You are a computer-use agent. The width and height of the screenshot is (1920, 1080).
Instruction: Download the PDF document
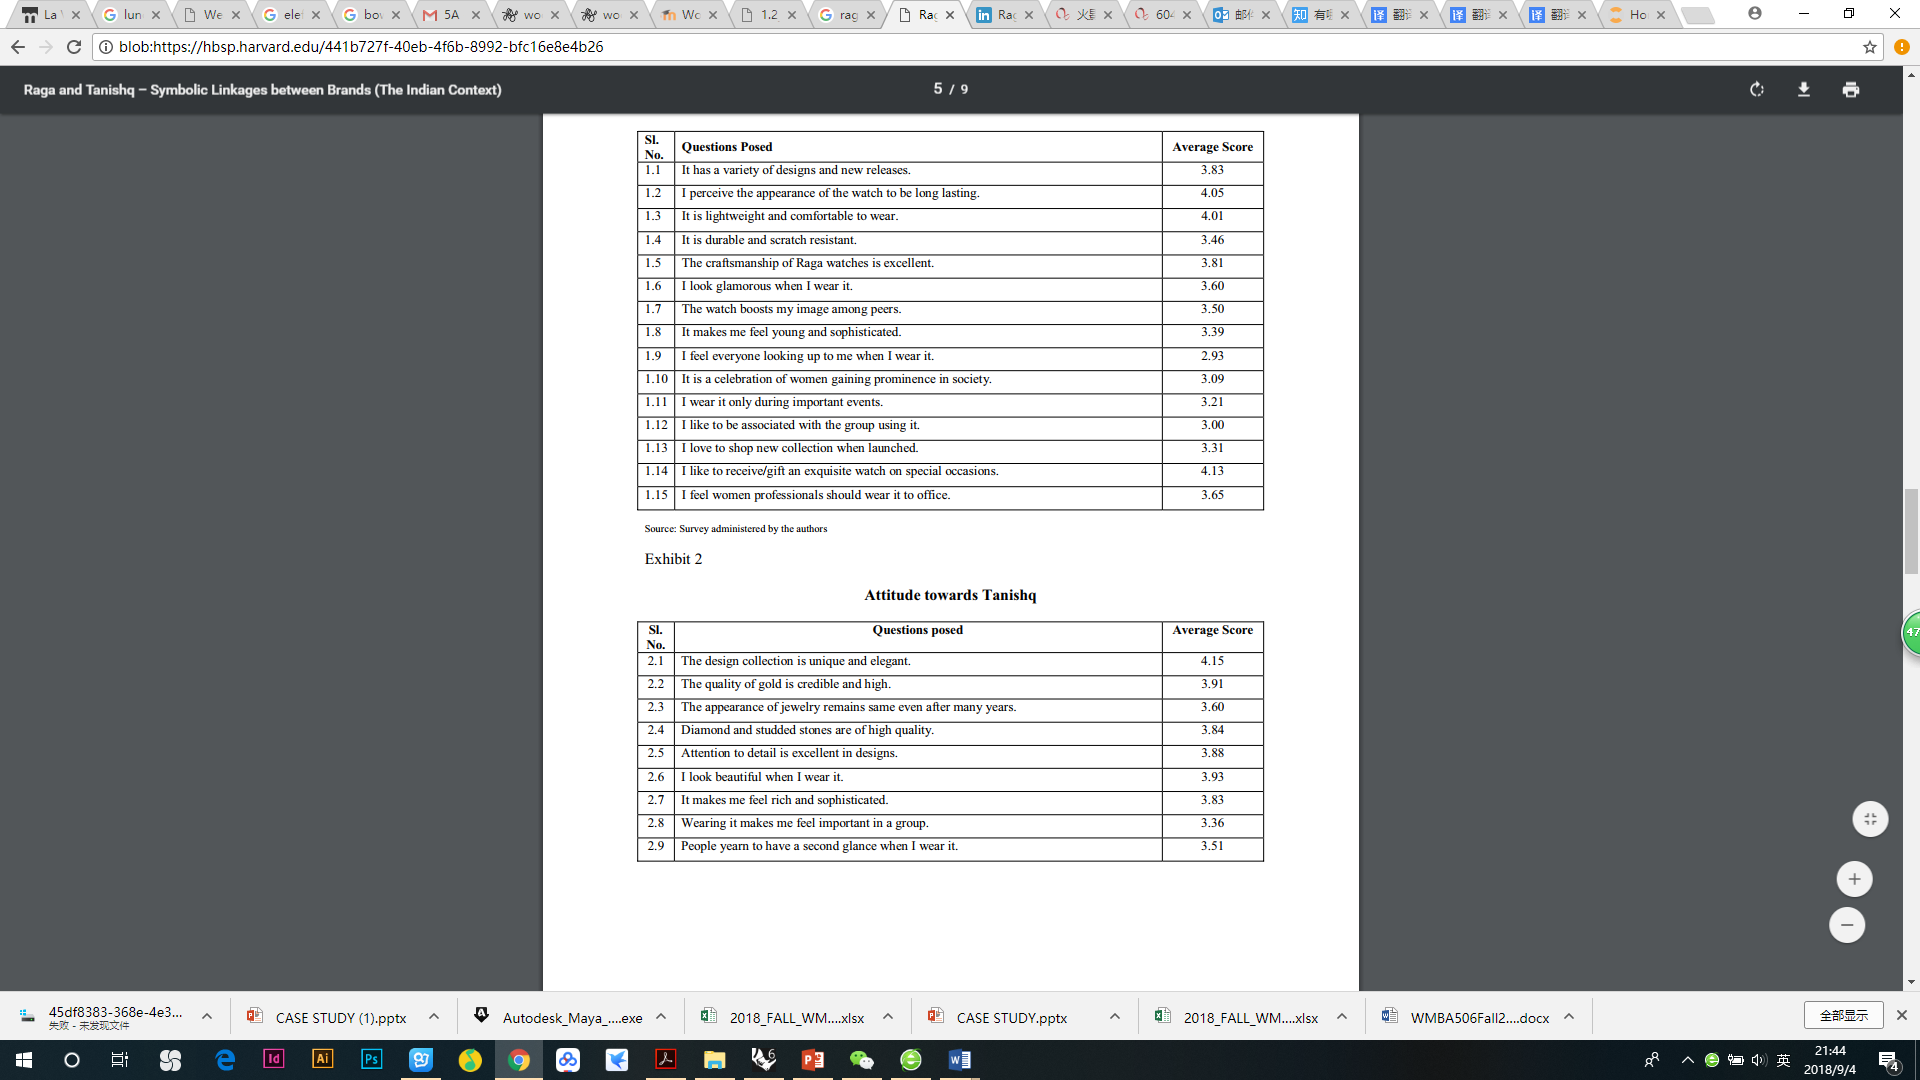tap(1804, 90)
